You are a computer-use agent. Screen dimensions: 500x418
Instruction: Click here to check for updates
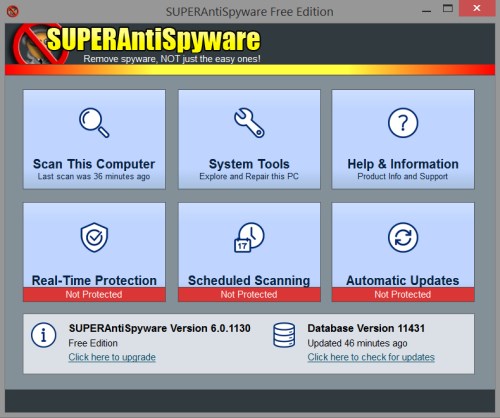click(371, 357)
